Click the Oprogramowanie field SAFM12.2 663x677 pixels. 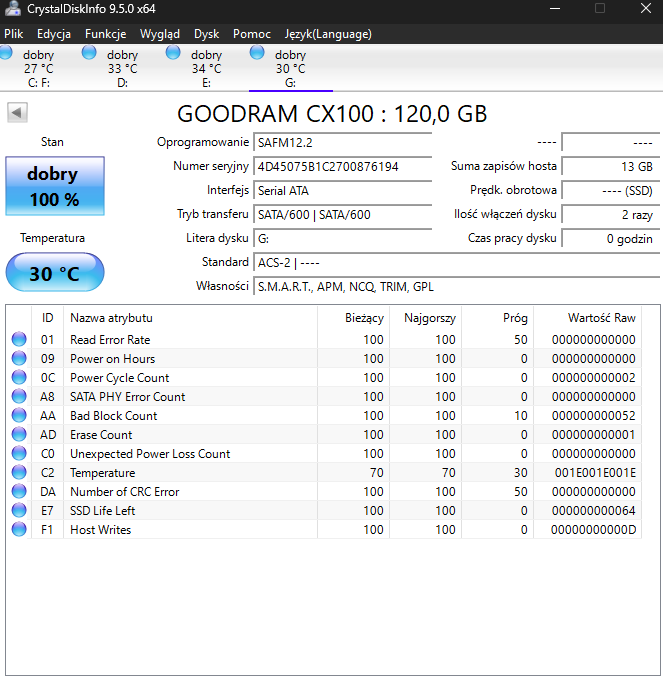(343, 142)
